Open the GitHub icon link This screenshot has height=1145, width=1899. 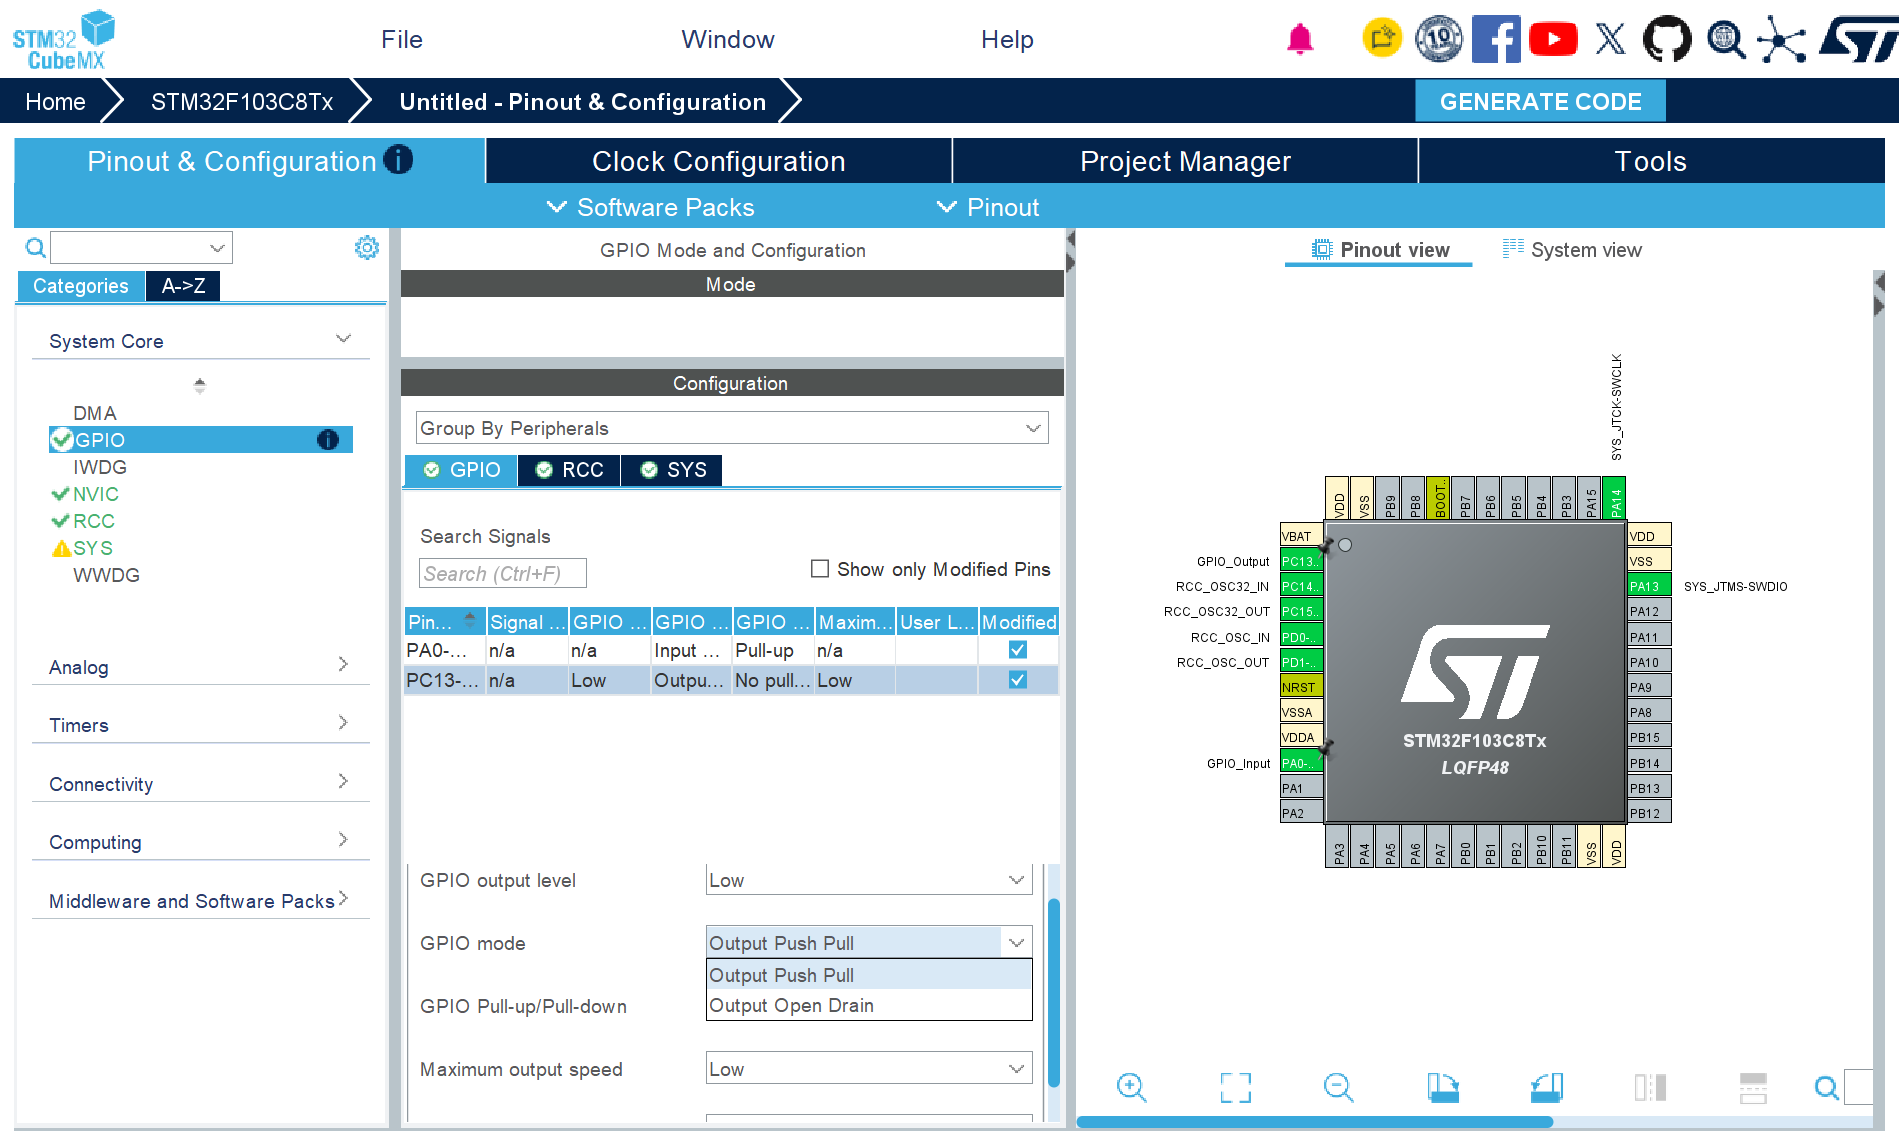[1668, 39]
